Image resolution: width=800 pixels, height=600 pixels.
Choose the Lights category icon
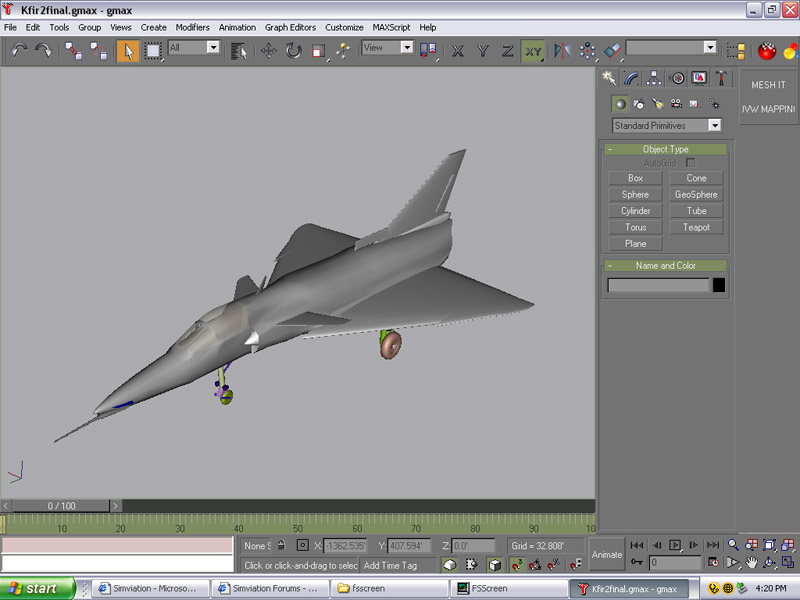(x=657, y=103)
